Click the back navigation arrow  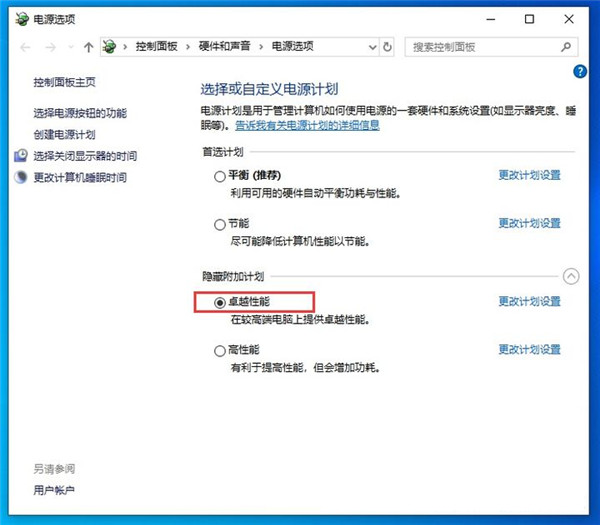25,47
